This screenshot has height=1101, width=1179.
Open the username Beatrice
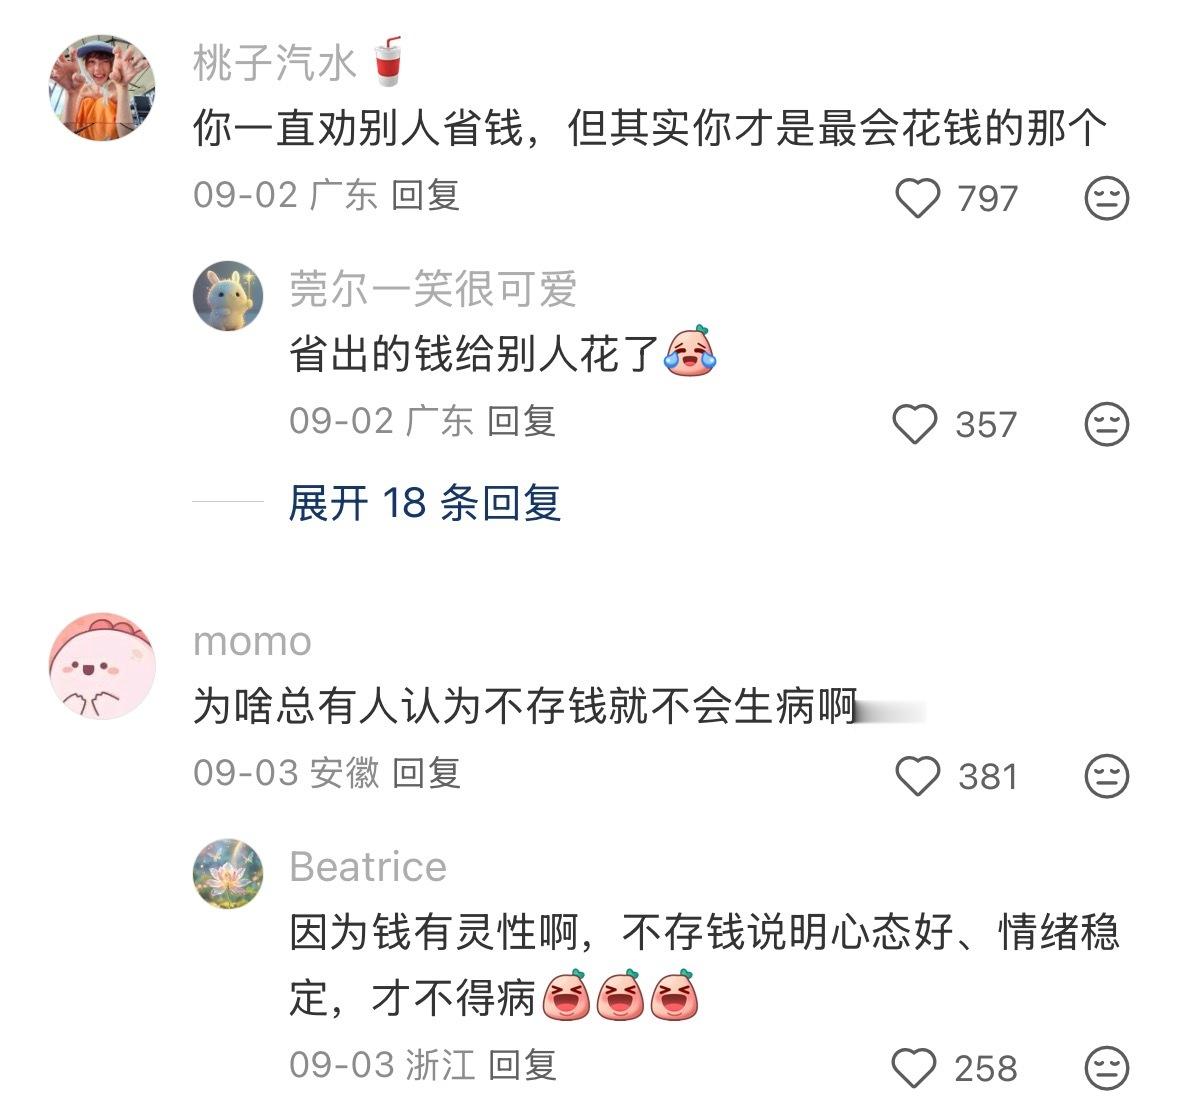pos(368,867)
